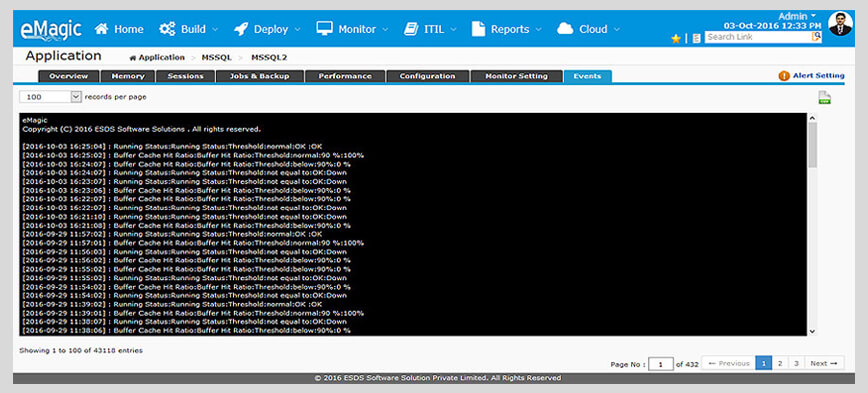Open the Sessions tab
868x393 pixels.
point(185,76)
